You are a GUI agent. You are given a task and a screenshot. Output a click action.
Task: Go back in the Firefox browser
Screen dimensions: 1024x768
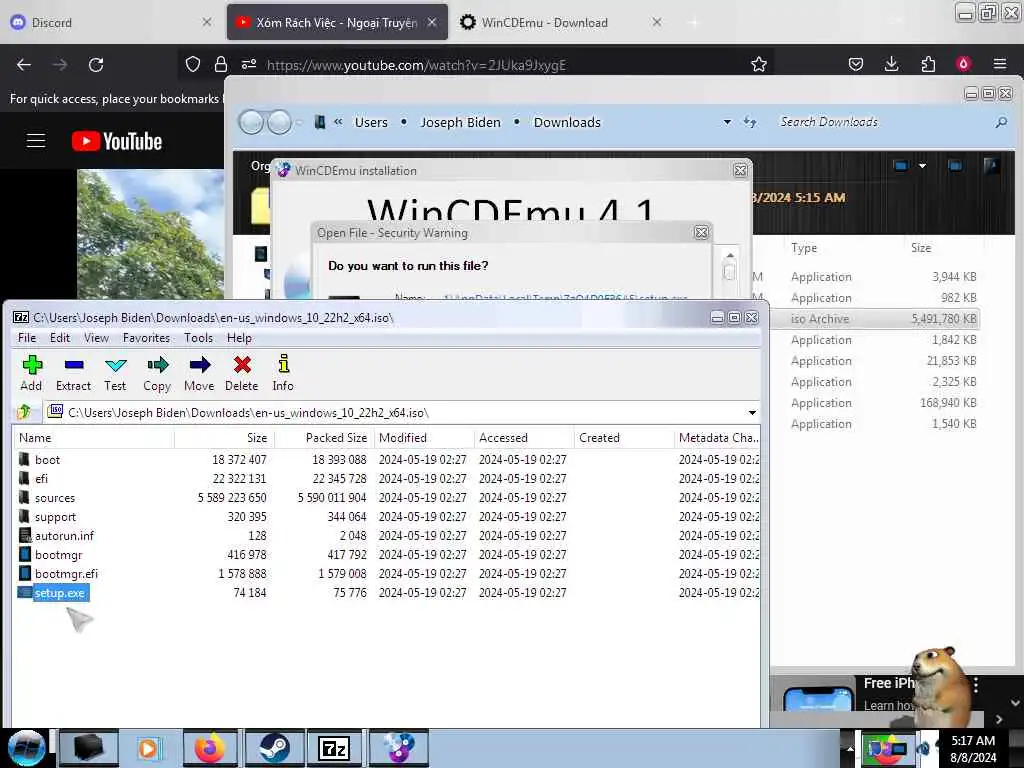24,65
